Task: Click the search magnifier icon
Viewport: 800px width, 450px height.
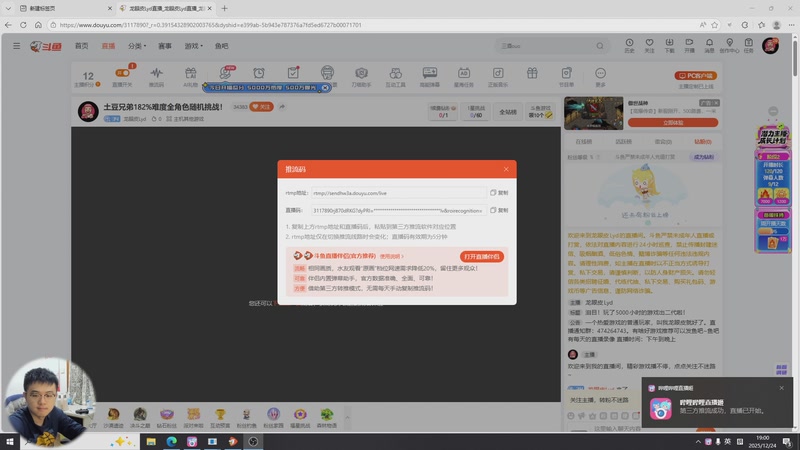Action: coord(600,46)
